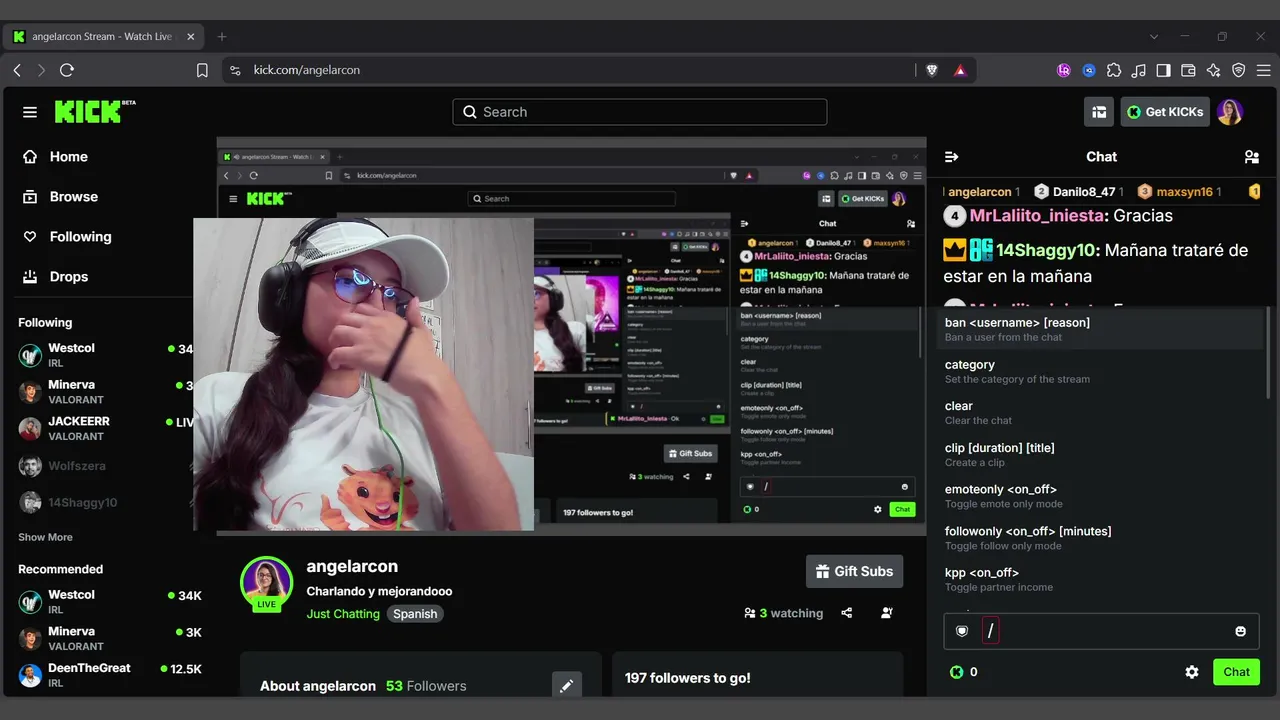
Task: Click the angelarcon LIVE channel avatar
Action: pos(266,583)
